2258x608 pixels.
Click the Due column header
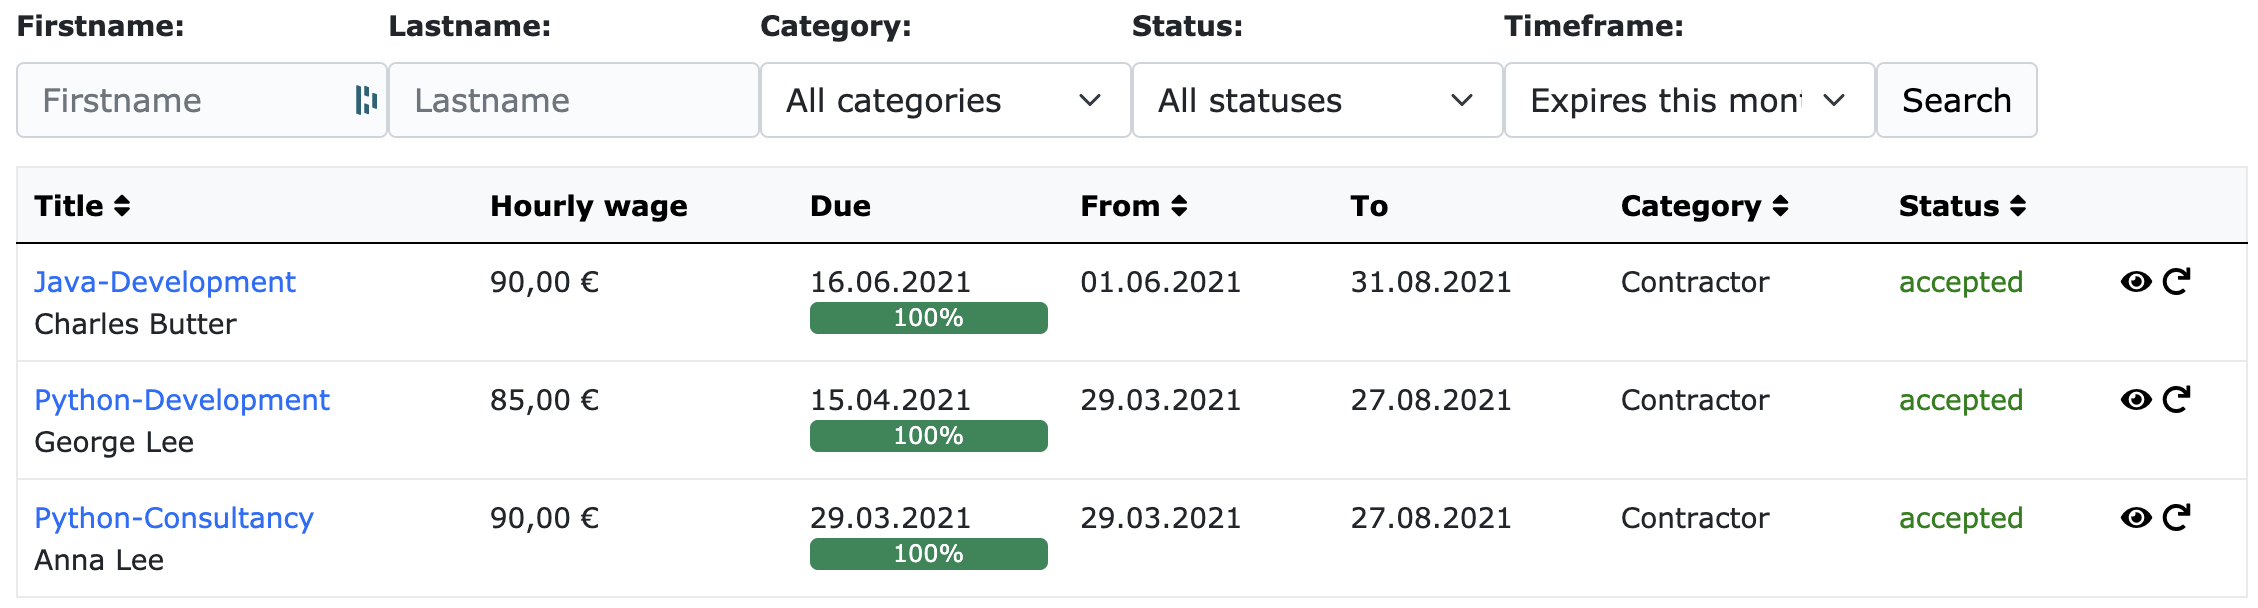pos(841,205)
